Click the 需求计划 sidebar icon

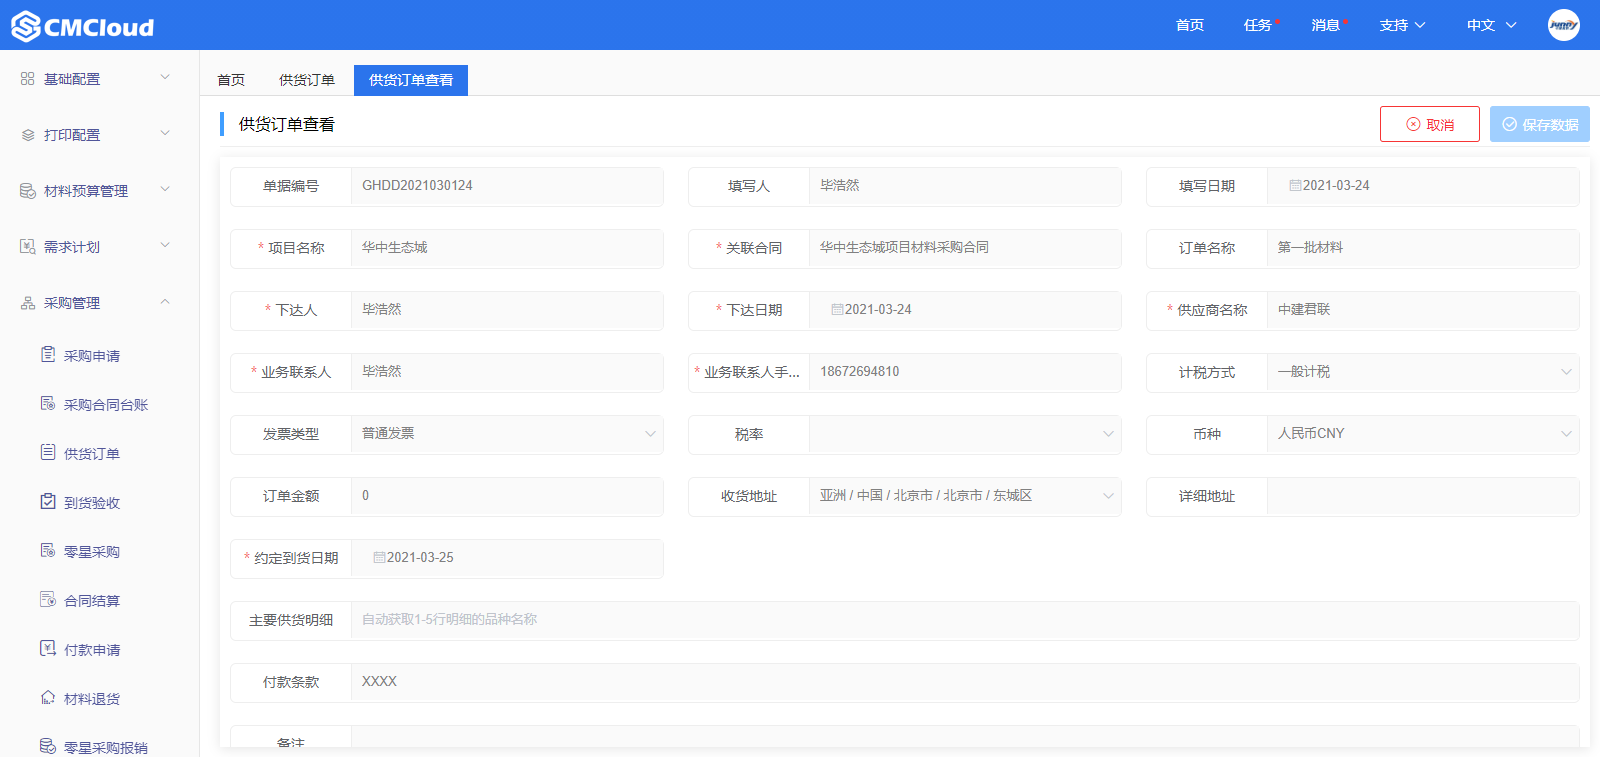click(x=28, y=247)
